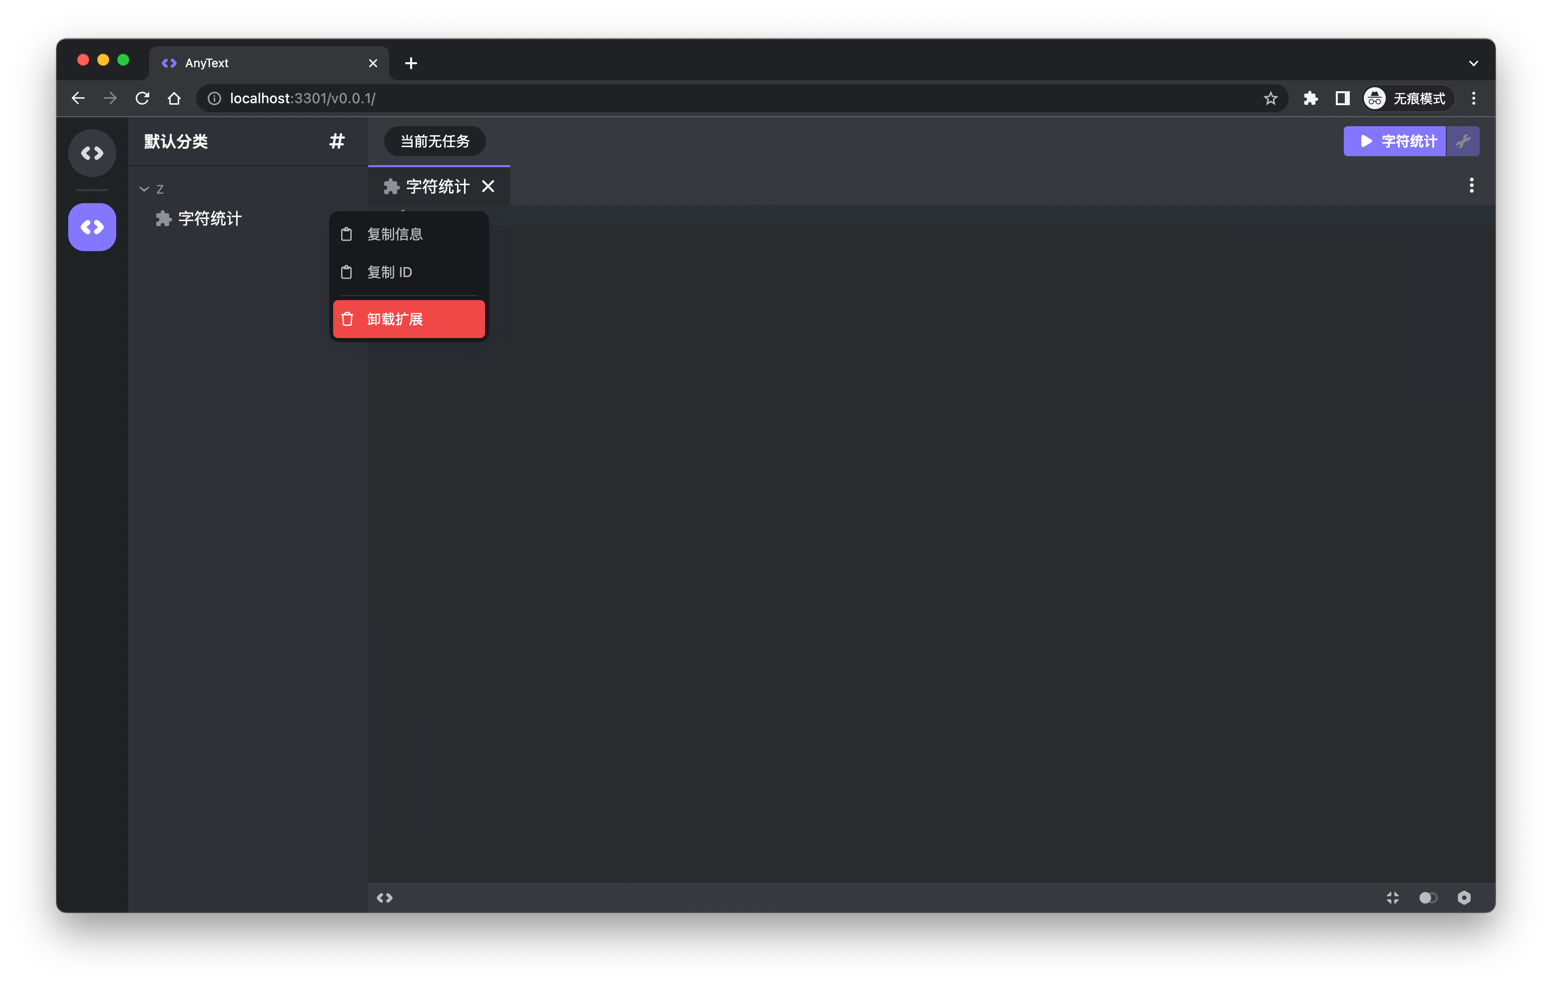
Task: Open editor more options menu
Action: point(1471,185)
